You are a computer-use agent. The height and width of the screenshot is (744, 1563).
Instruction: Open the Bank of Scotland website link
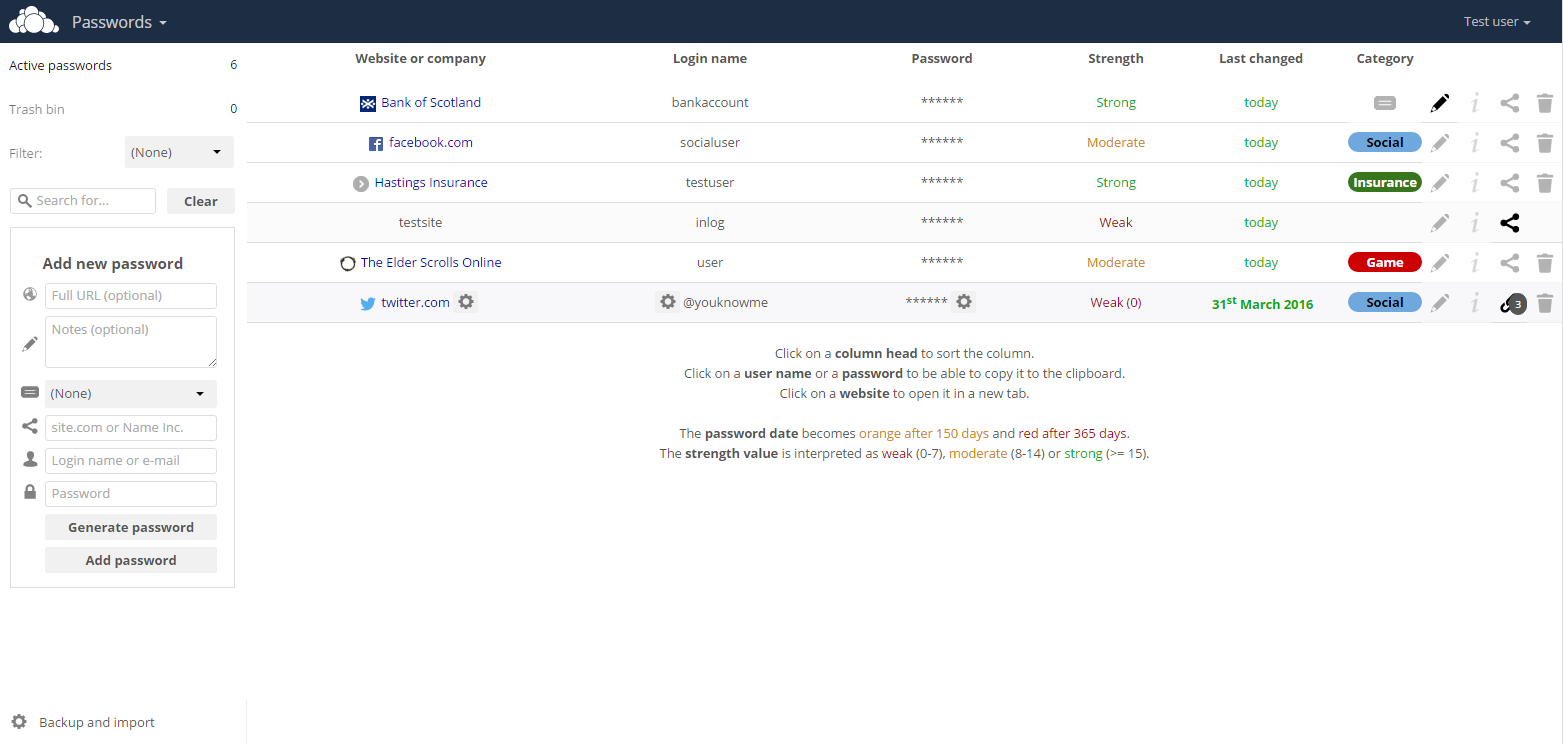click(x=431, y=102)
